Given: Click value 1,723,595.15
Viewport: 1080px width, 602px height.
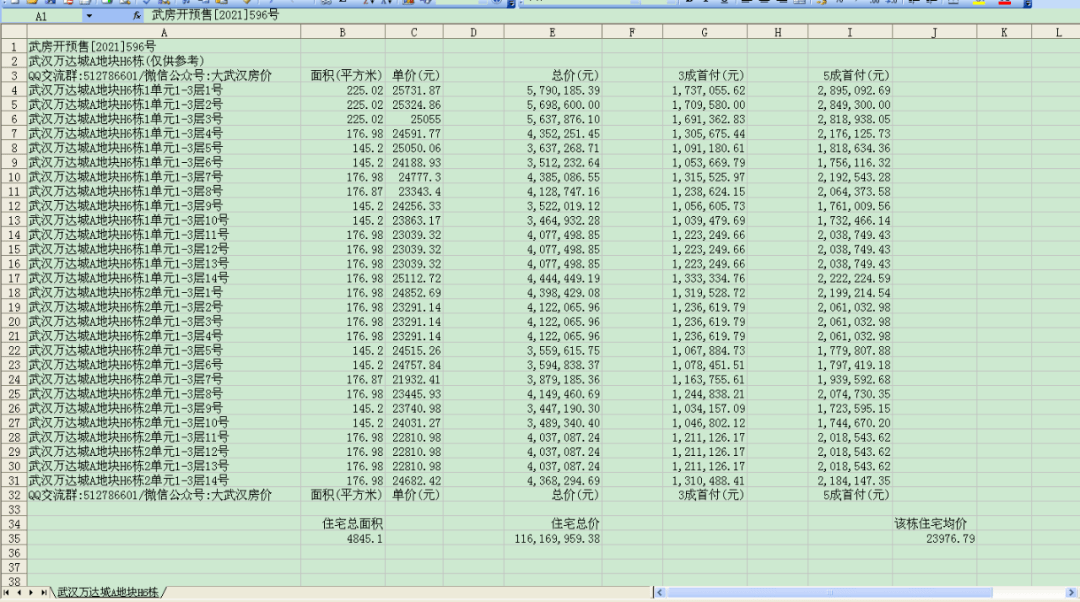Looking at the screenshot, I should 854,408.
